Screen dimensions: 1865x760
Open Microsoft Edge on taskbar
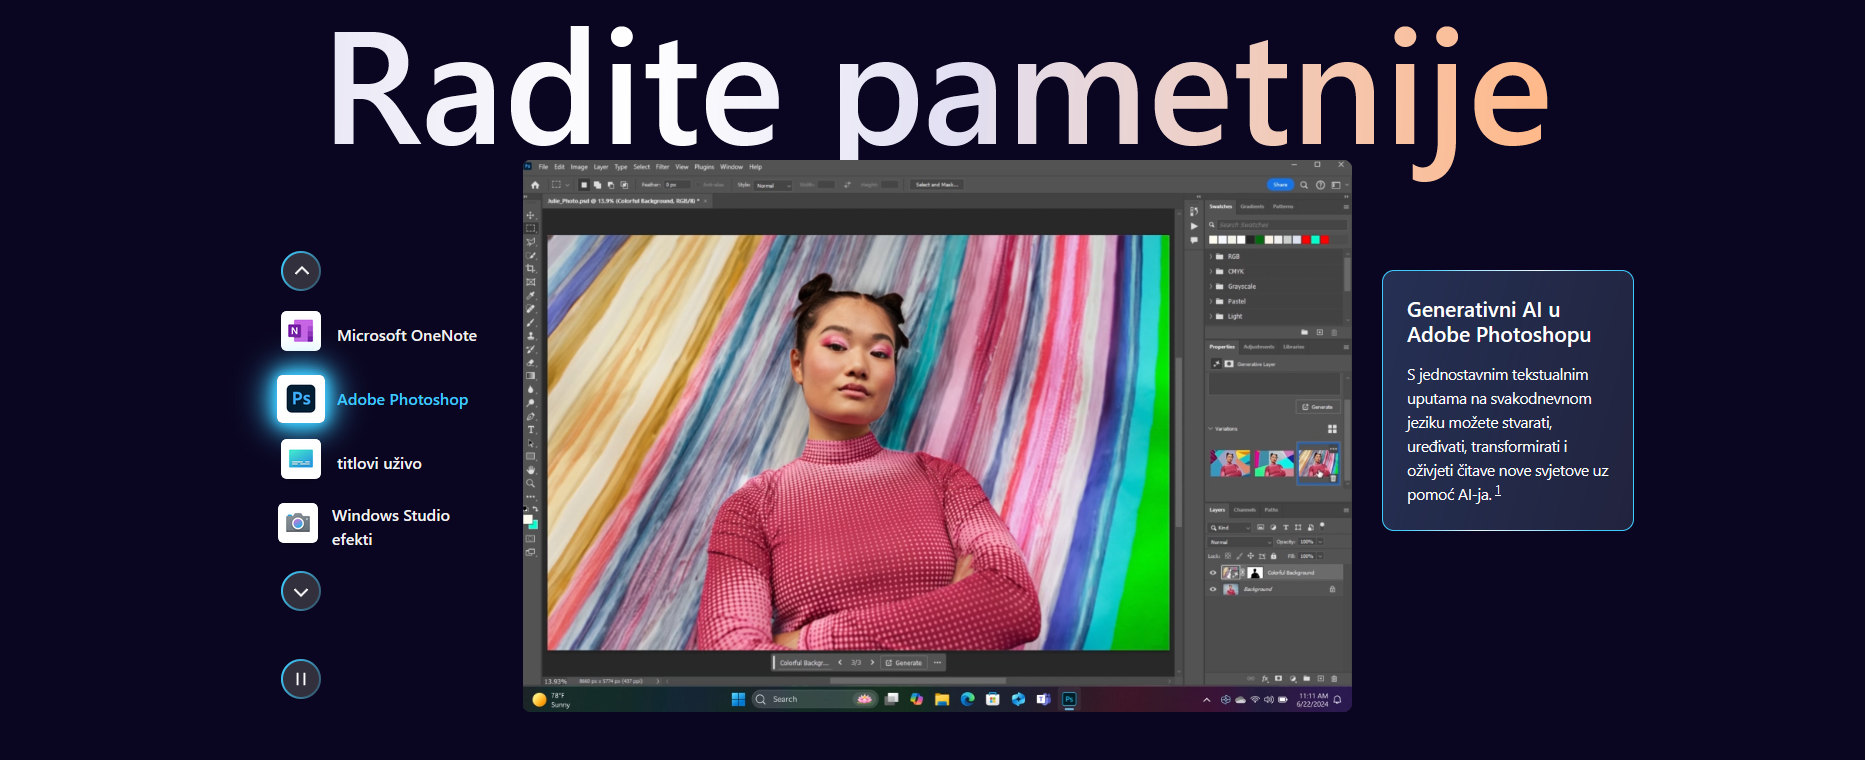click(x=967, y=699)
